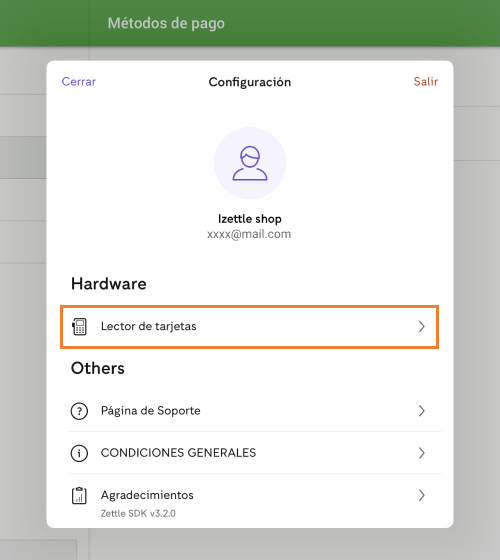Expand CONDICIONES GENERALES chevron arrow
500x560 pixels.
pos(422,453)
